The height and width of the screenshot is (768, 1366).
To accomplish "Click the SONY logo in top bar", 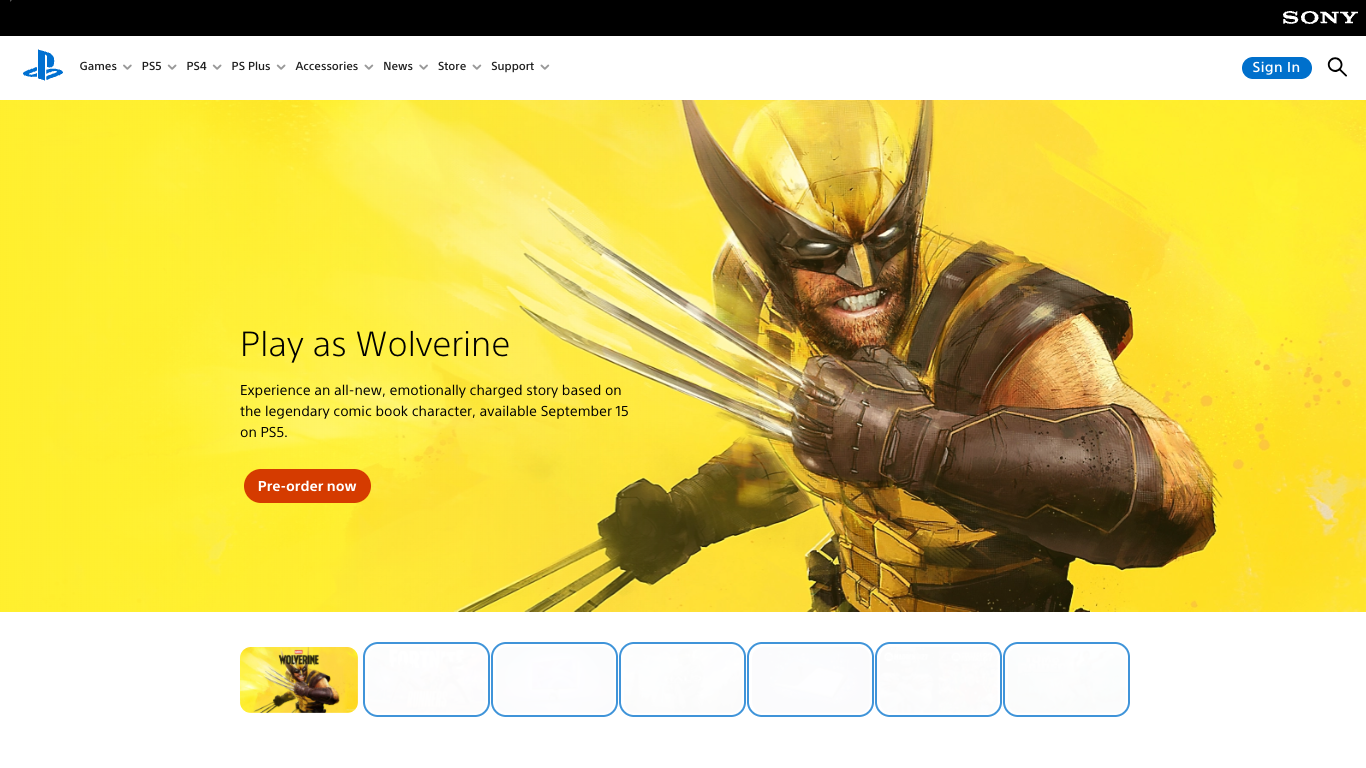I will (x=1320, y=17).
